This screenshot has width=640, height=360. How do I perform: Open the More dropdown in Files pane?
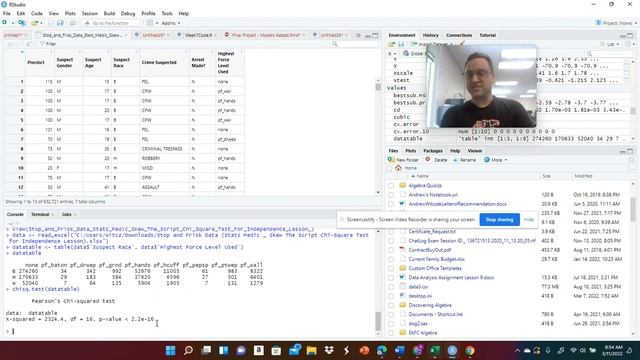click(x=495, y=160)
